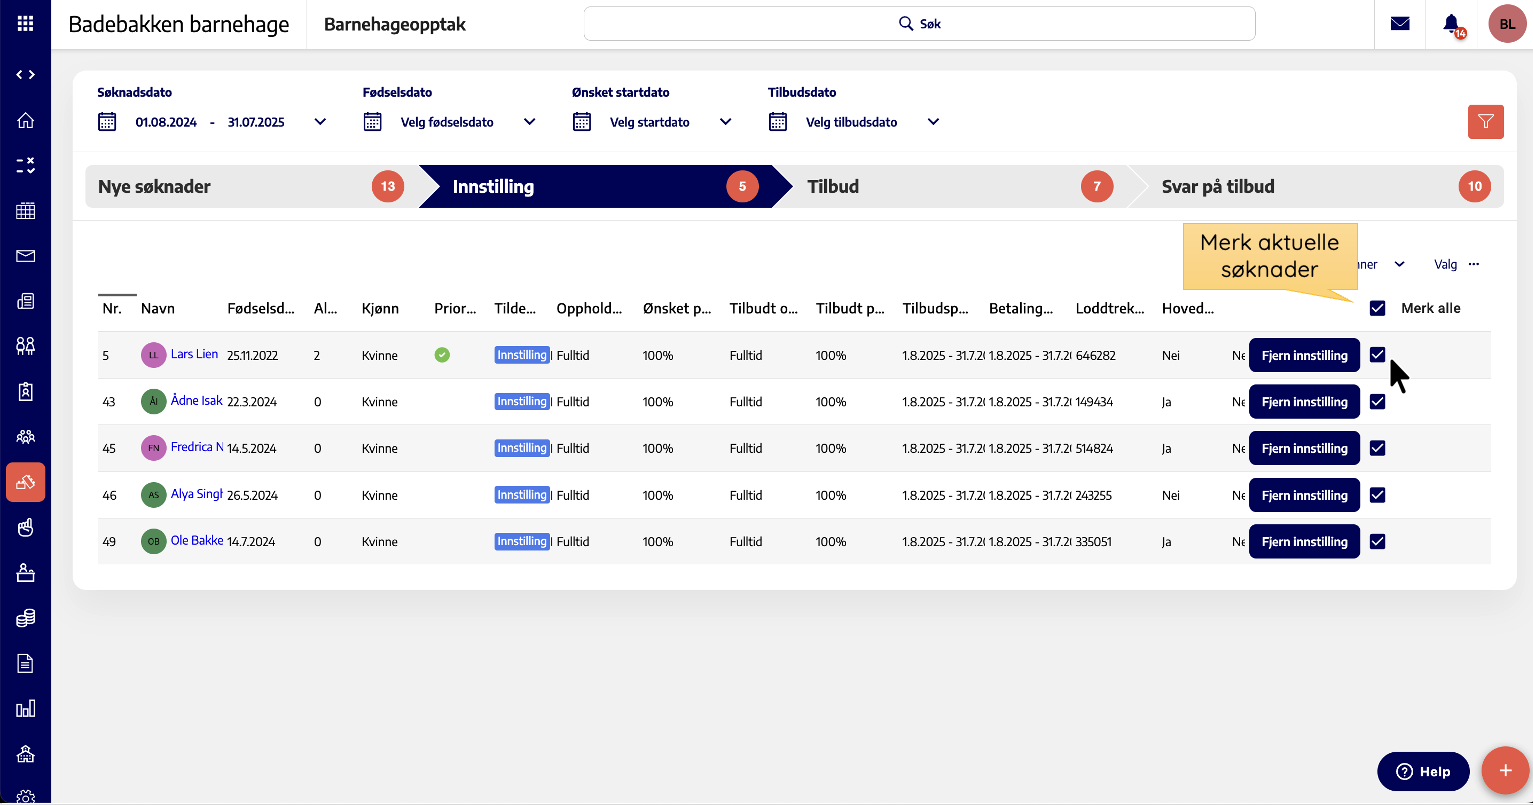Click the Søk search field
The image size is (1533, 805).
[x=919, y=24]
